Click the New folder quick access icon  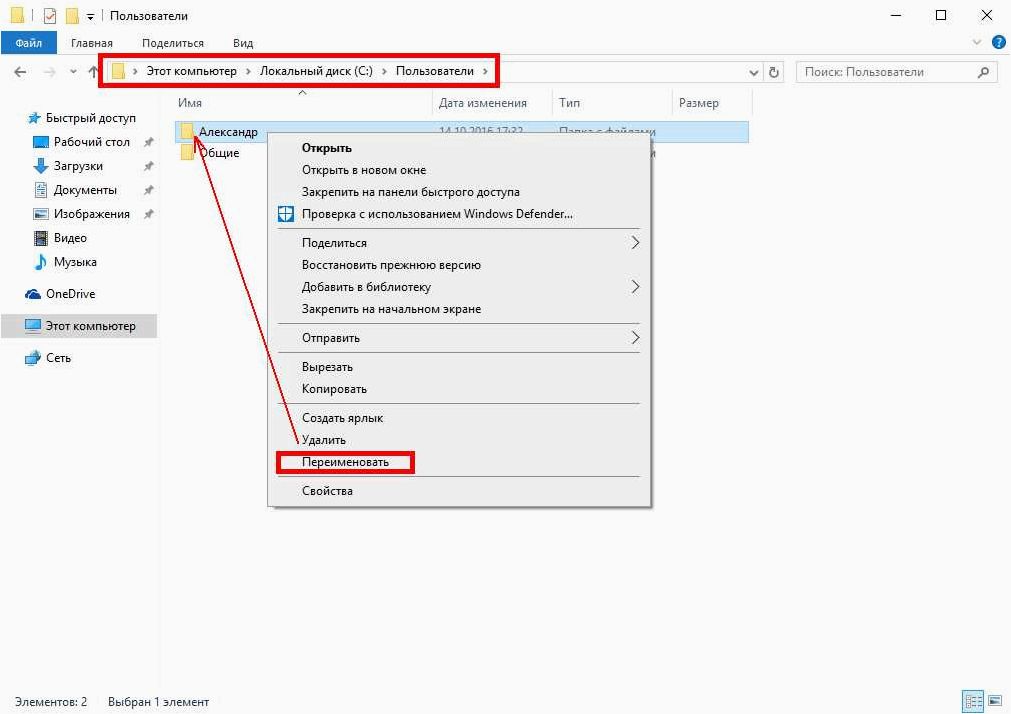tap(72, 15)
